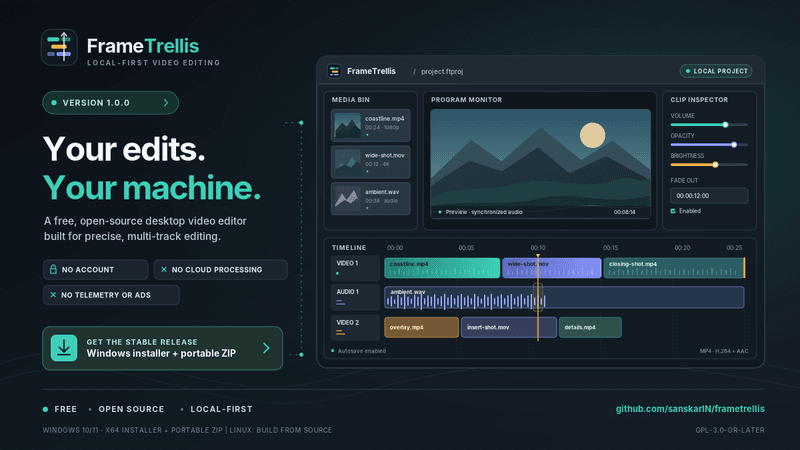The image size is (800, 450).
Task: Click the Video 1 track header
Action: coord(355,268)
